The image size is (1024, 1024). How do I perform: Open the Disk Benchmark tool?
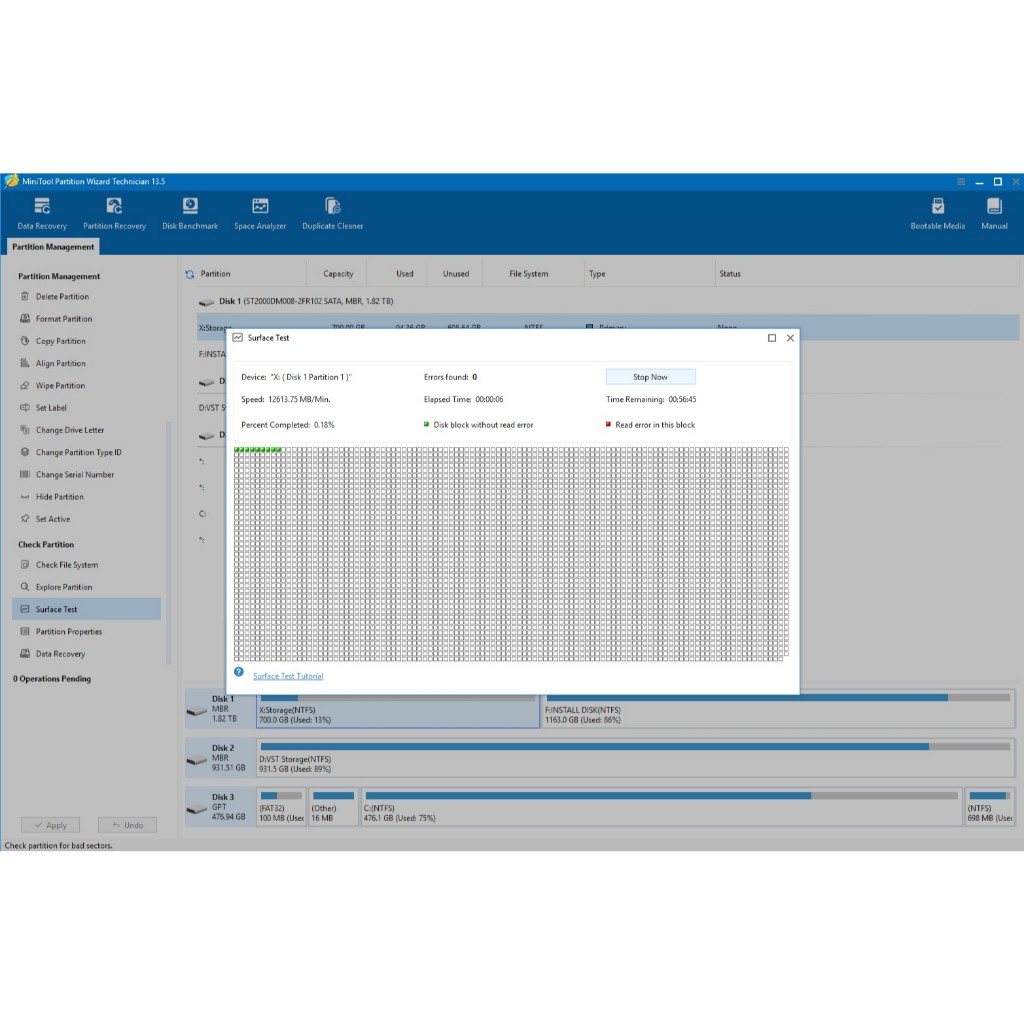coord(190,213)
